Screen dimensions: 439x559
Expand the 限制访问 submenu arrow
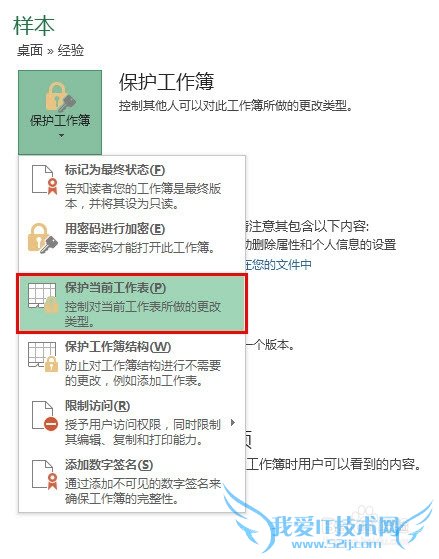tap(233, 422)
